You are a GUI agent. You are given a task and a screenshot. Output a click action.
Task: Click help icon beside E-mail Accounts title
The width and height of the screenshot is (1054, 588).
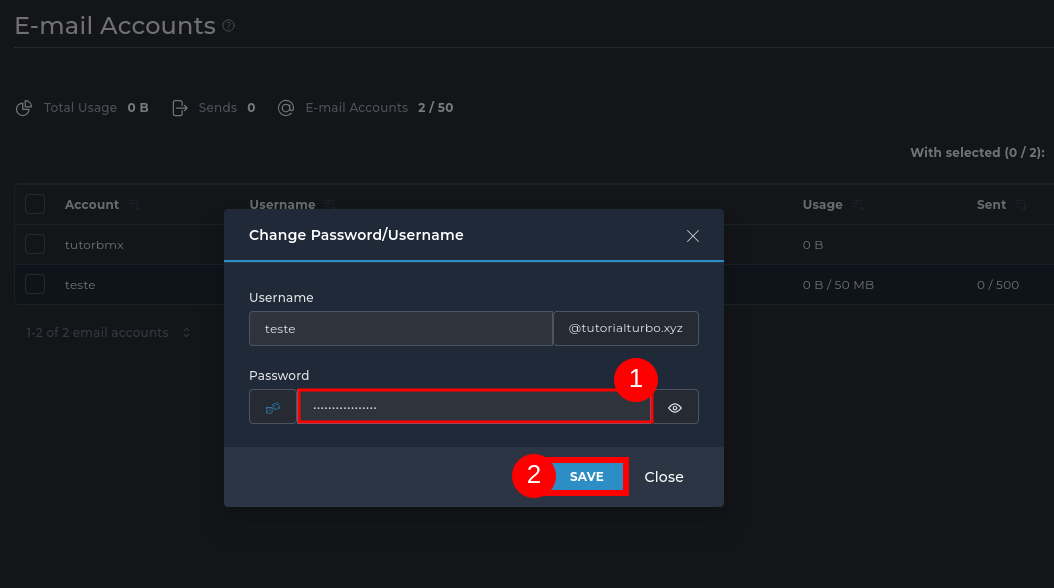tap(229, 26)
